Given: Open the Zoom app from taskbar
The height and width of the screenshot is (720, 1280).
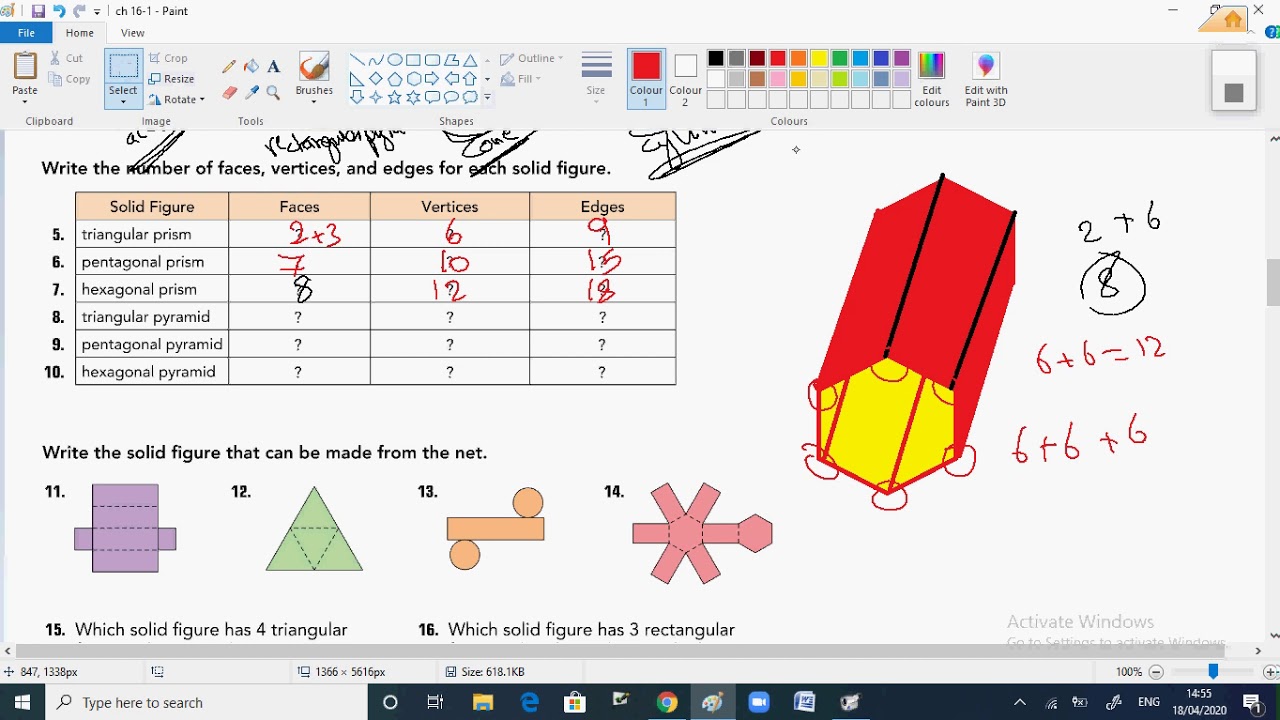Looking at the screenshot, I should point(758,702).
